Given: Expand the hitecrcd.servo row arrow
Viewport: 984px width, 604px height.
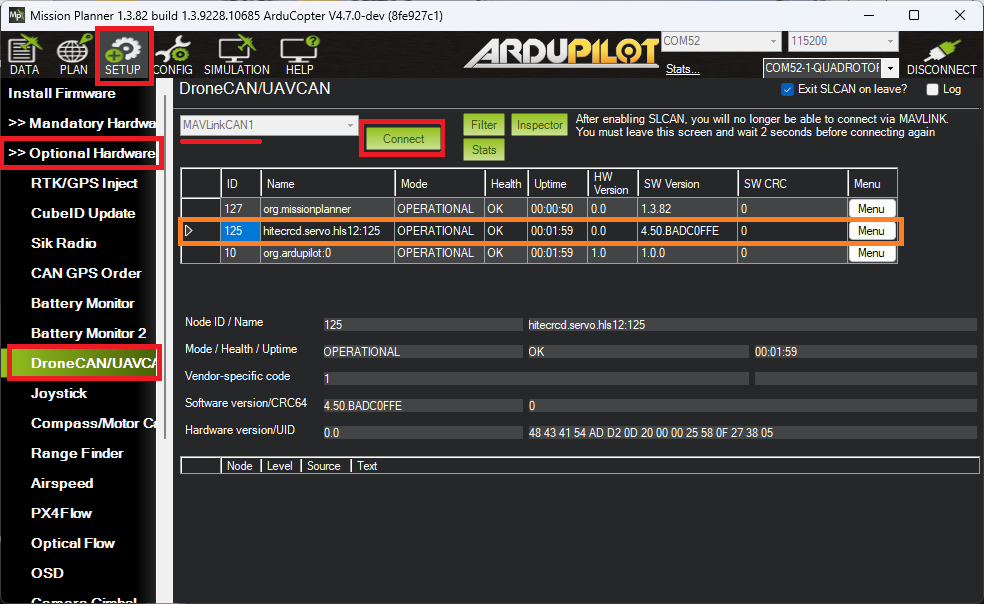Looking at the screenshot, I should (189, 231).
